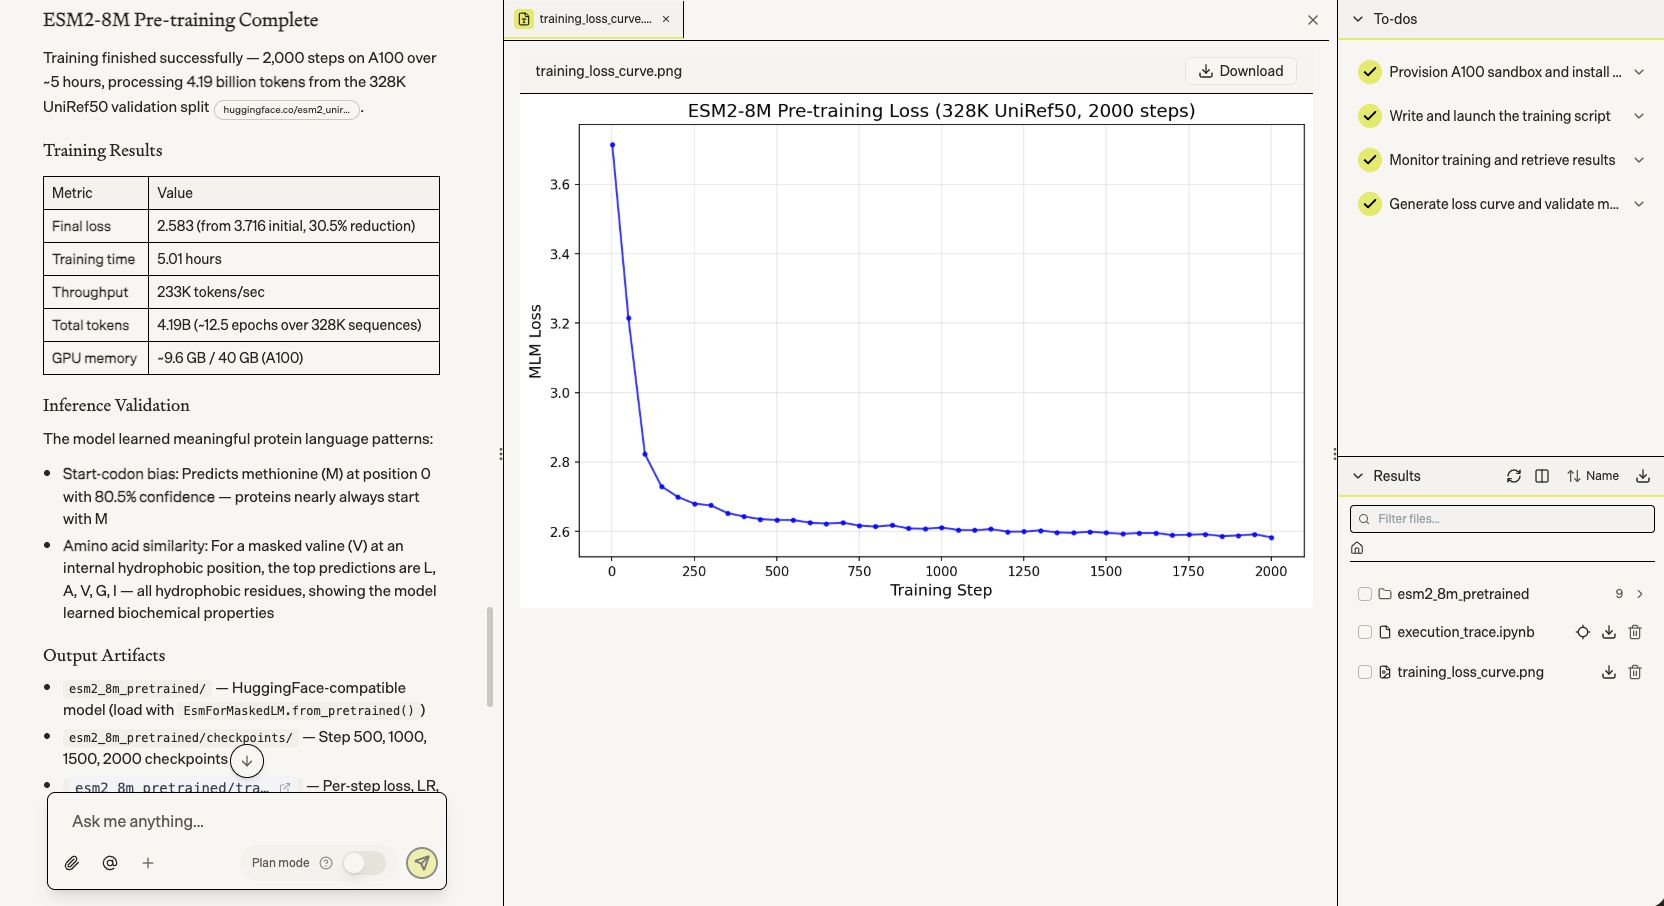1664x906 pixels.
Task: Click the 'Final loss' table cell
Action: coord(96,226)
